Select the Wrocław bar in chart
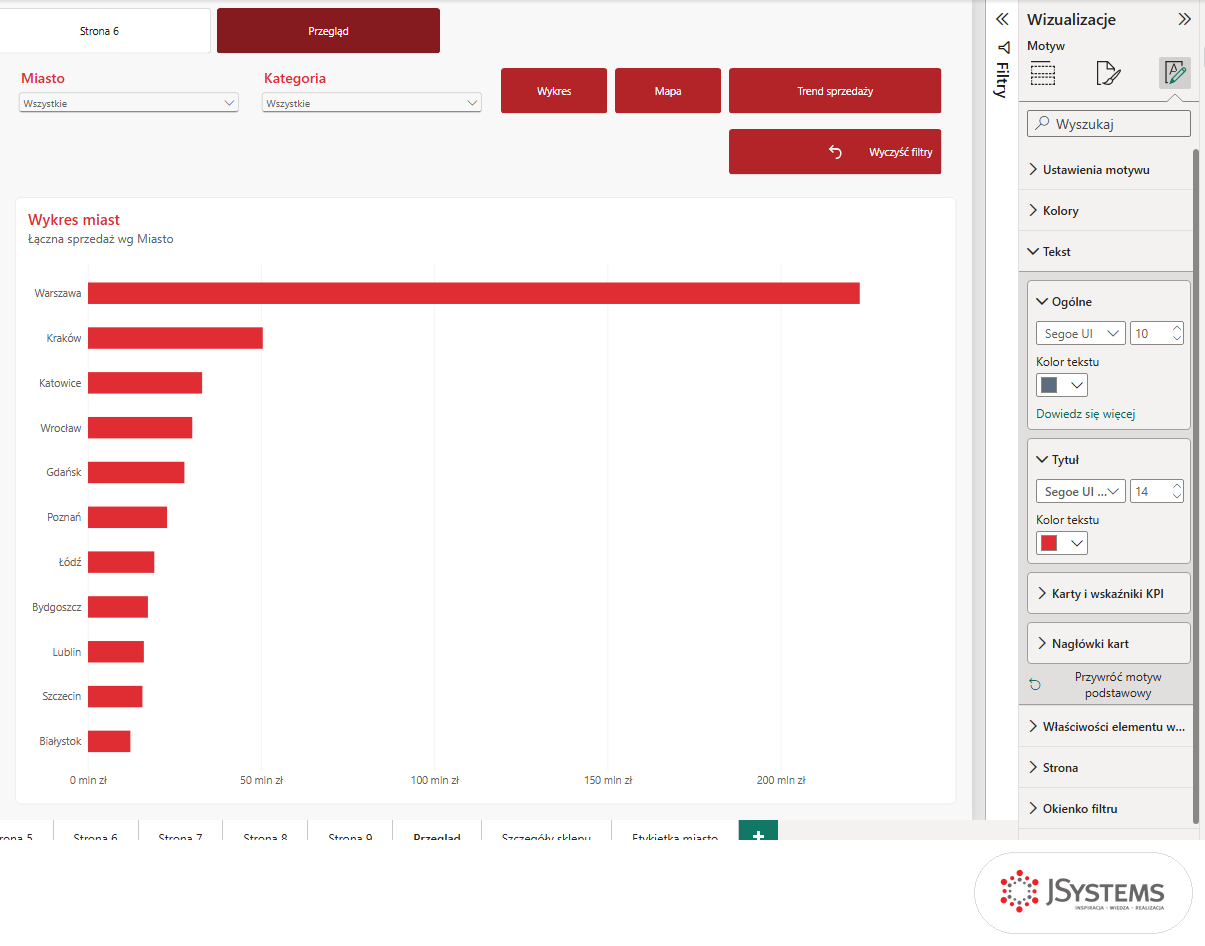Viewport: 1205px width, 946px height. point(140,428)
